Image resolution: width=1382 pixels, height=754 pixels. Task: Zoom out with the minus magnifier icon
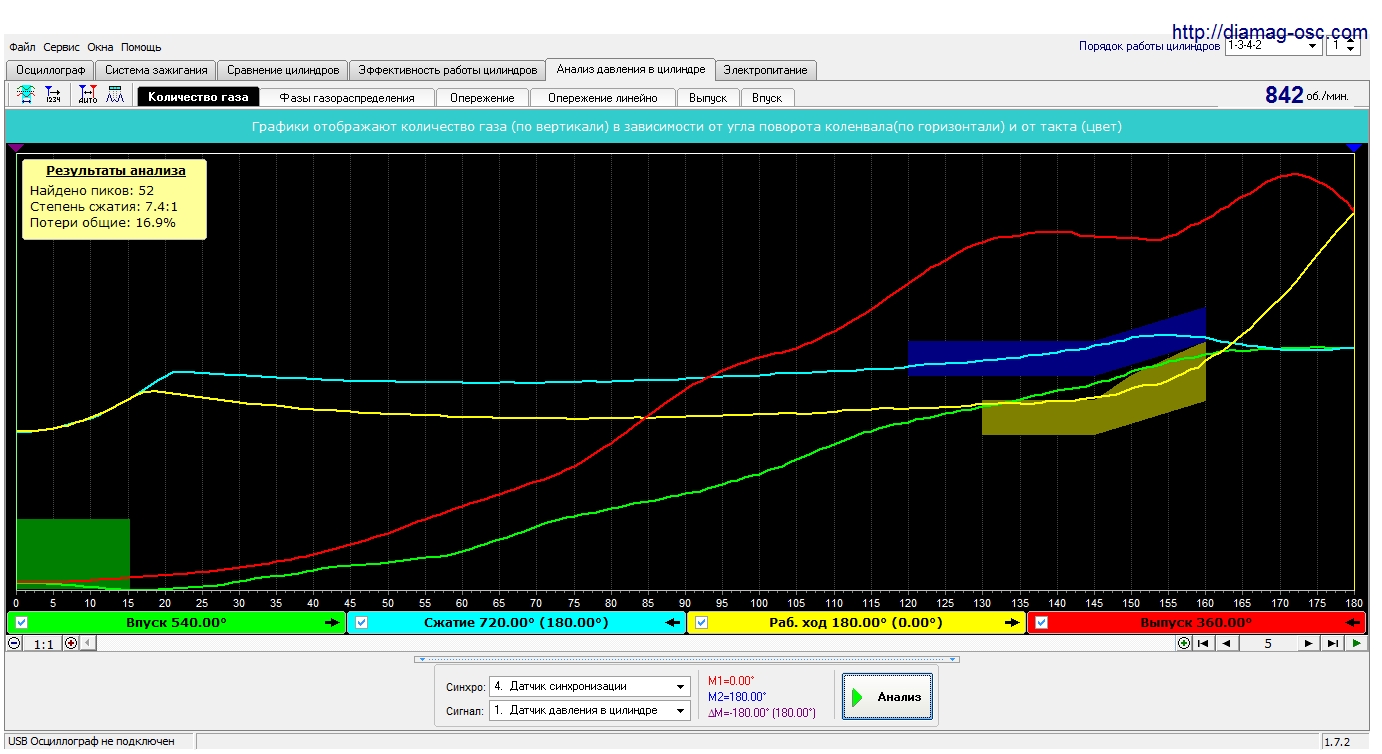click(14, 643)
